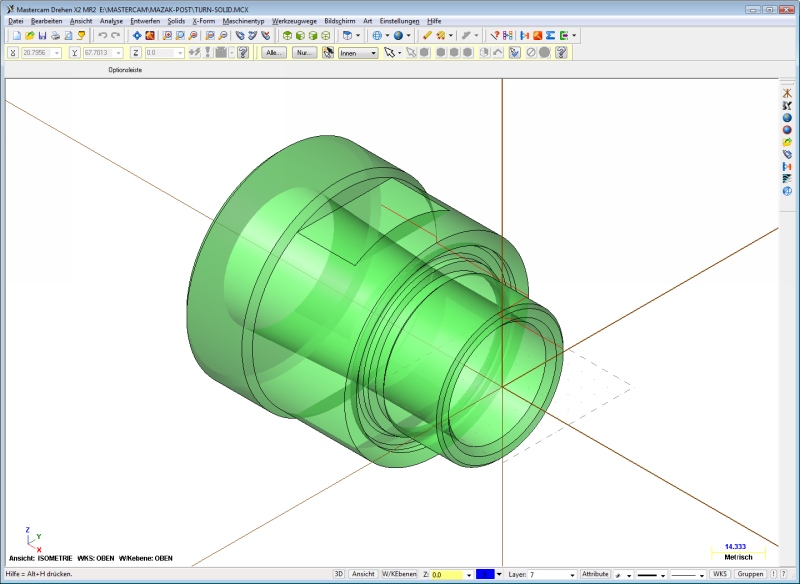This screenshot has width=800, height=584.
Task: Open the Werkzeugwege menu
Action: click(294, 21)
